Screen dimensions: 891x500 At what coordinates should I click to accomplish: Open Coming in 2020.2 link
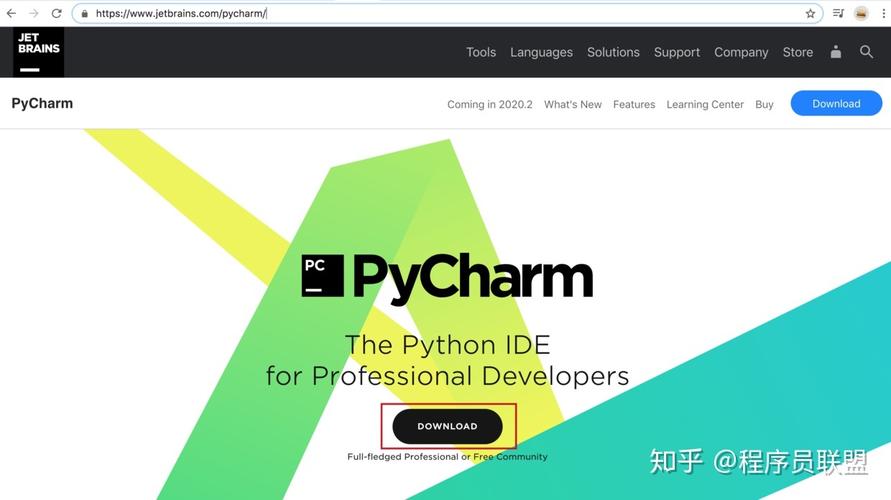tap(490, 105)
